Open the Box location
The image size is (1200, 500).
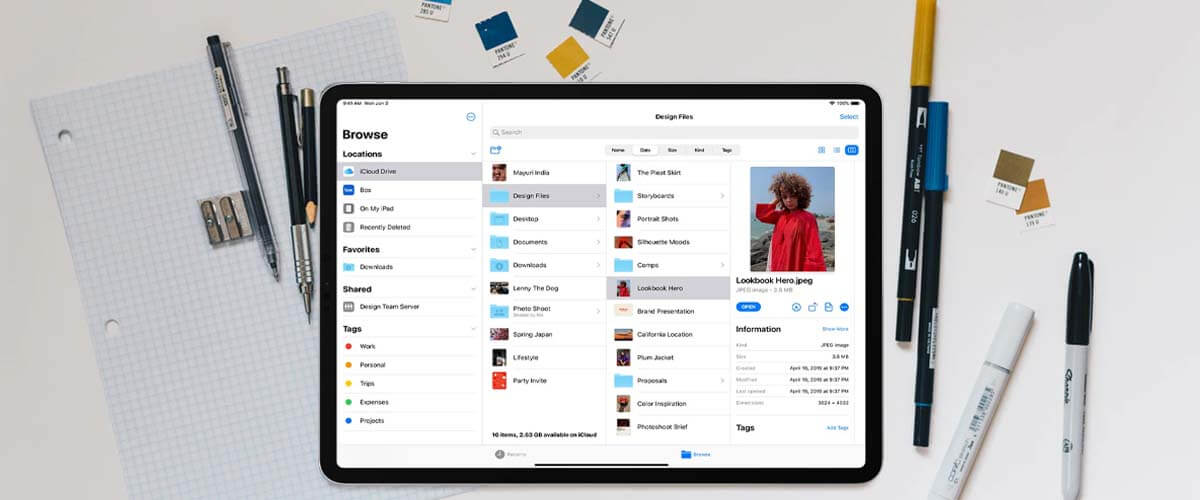[x=411, y=190]
